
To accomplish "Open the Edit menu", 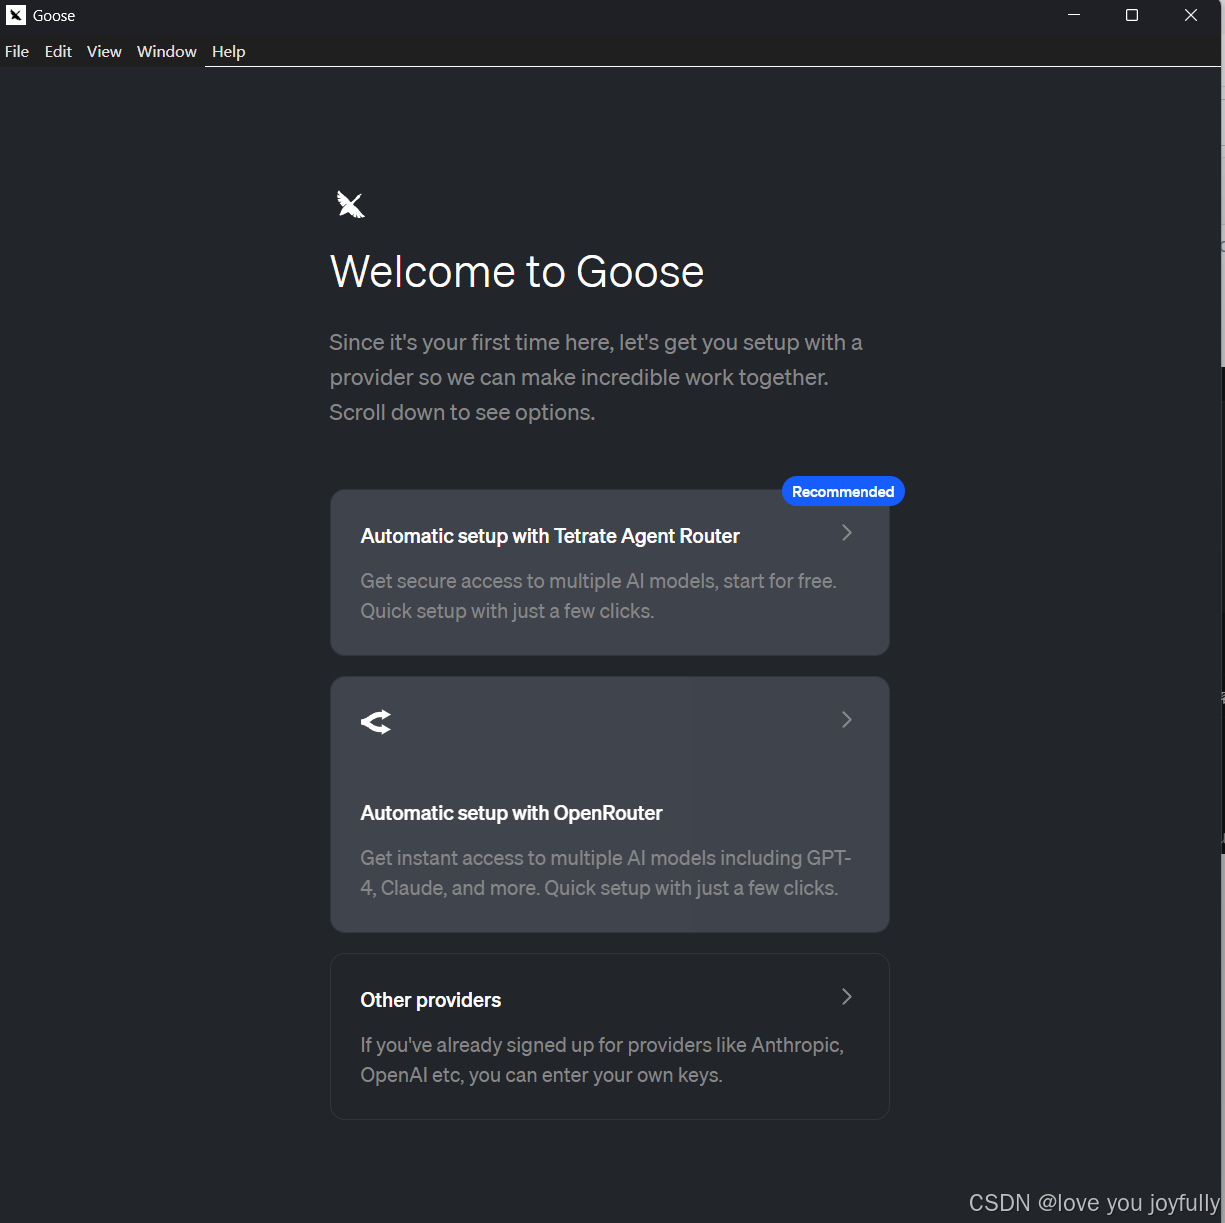I will click(x=57, y=51).
